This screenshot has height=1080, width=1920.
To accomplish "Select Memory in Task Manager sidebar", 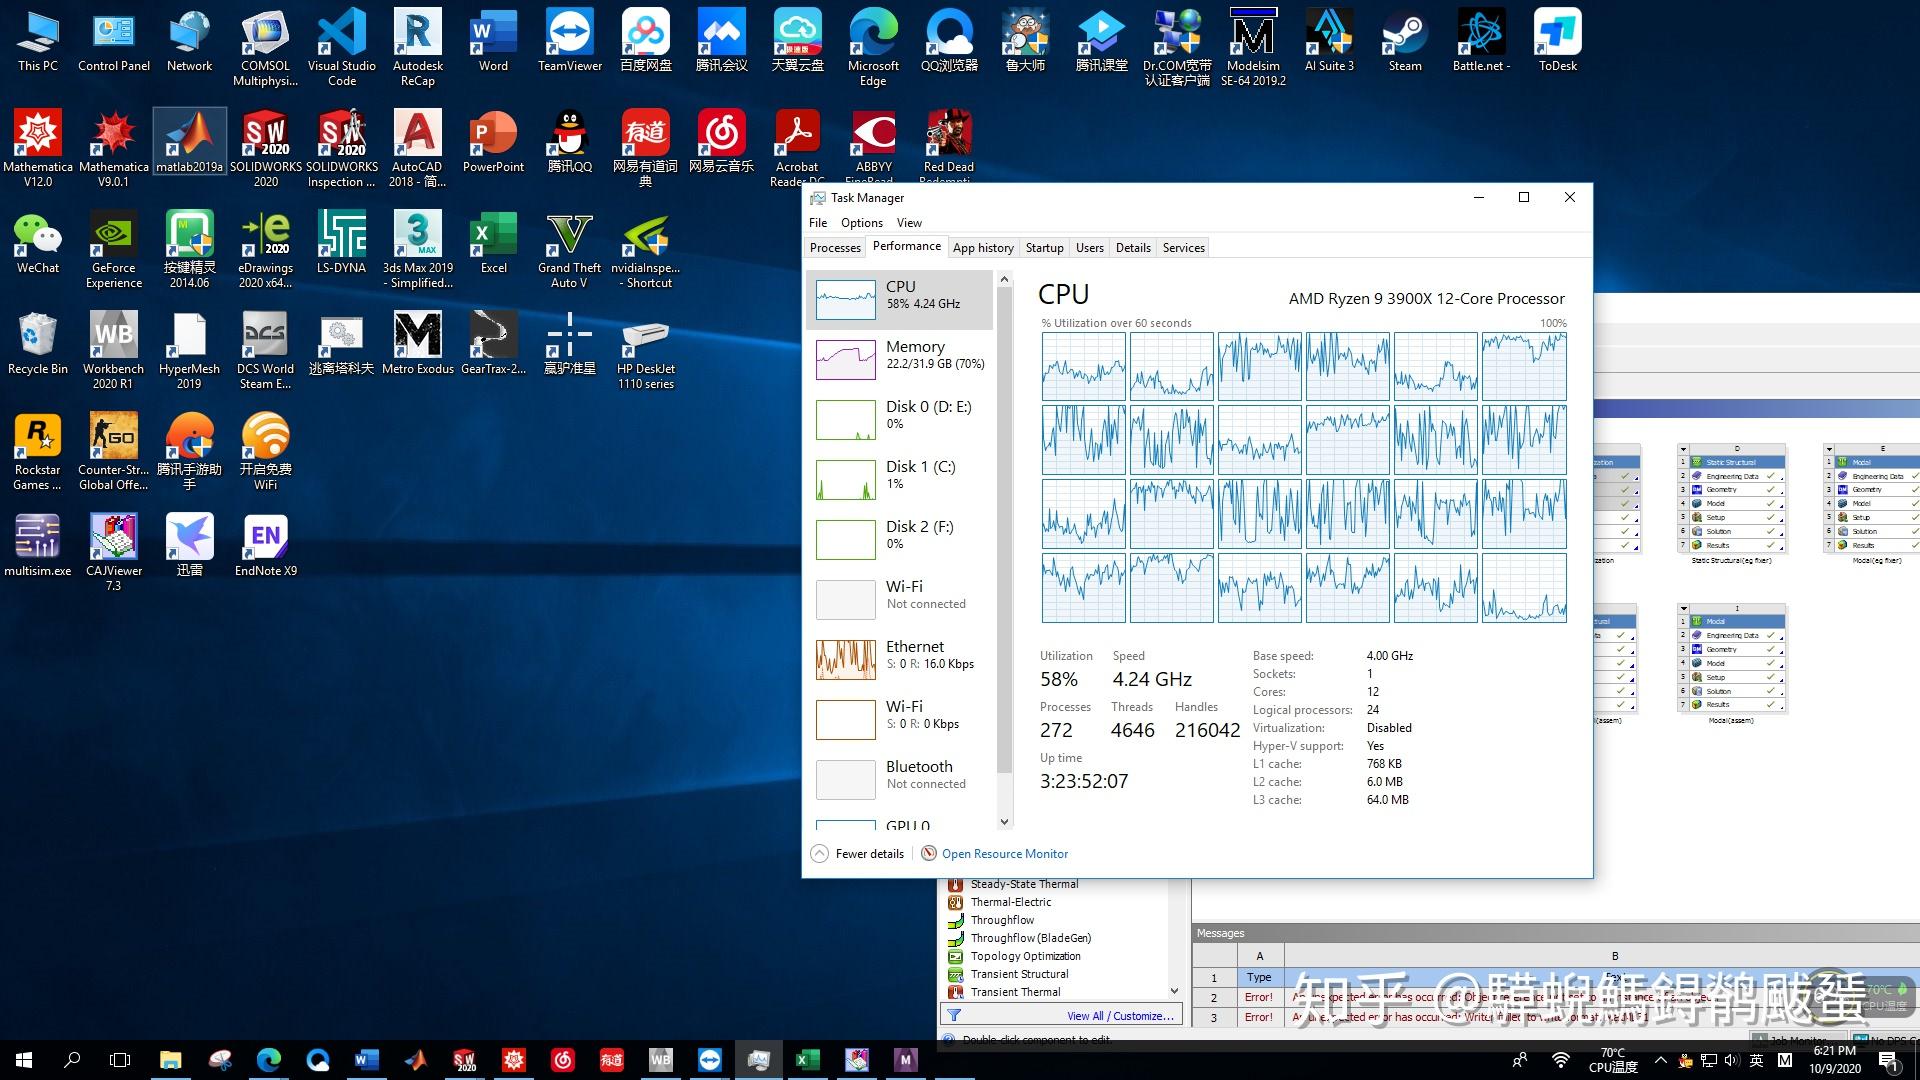I will pos(900,360).
